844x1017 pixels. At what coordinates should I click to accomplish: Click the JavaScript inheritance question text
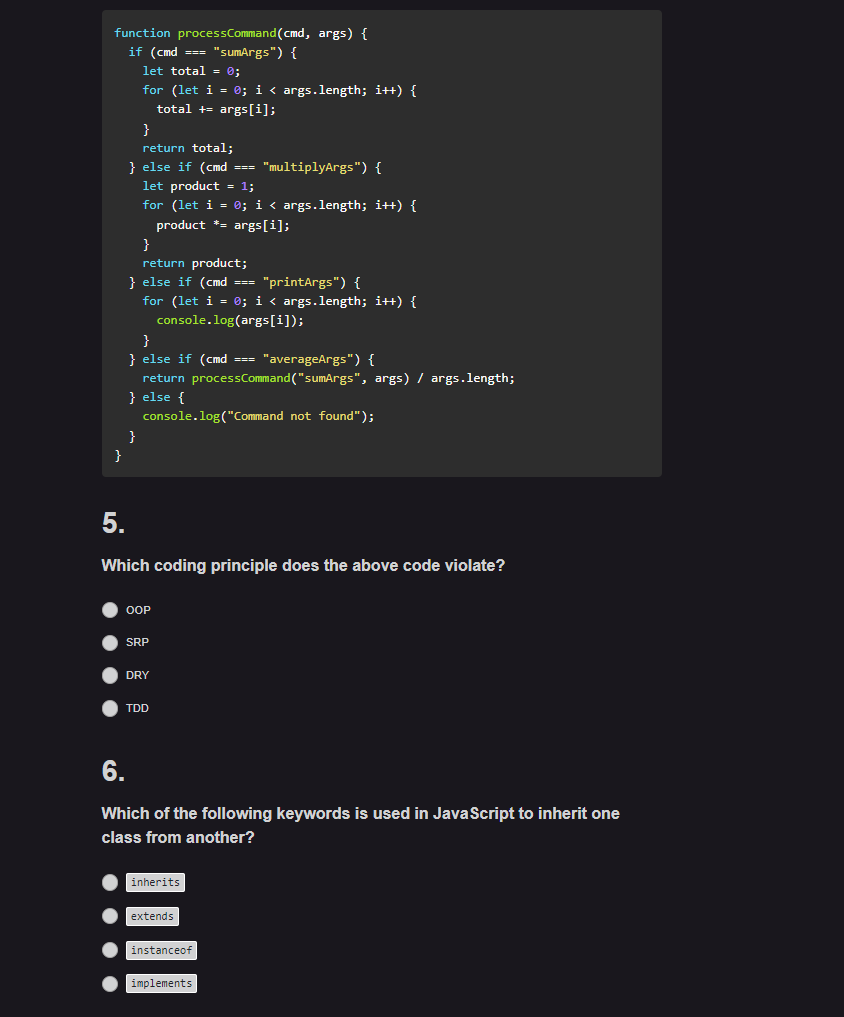pos(360,825)
